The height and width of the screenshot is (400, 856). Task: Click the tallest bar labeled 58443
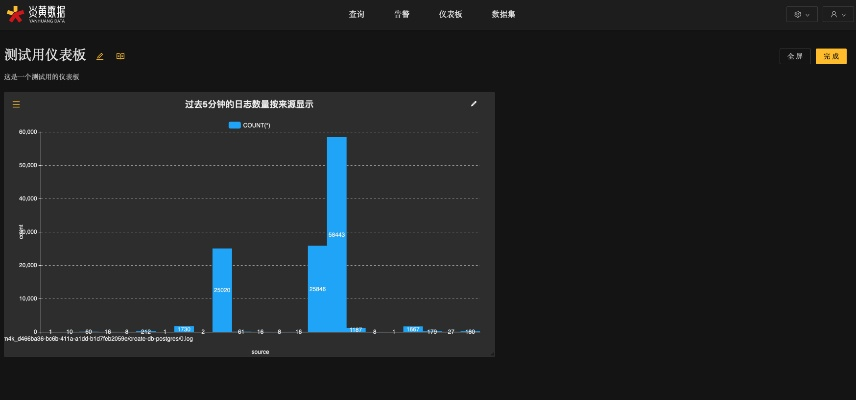(x=337, y=234)
